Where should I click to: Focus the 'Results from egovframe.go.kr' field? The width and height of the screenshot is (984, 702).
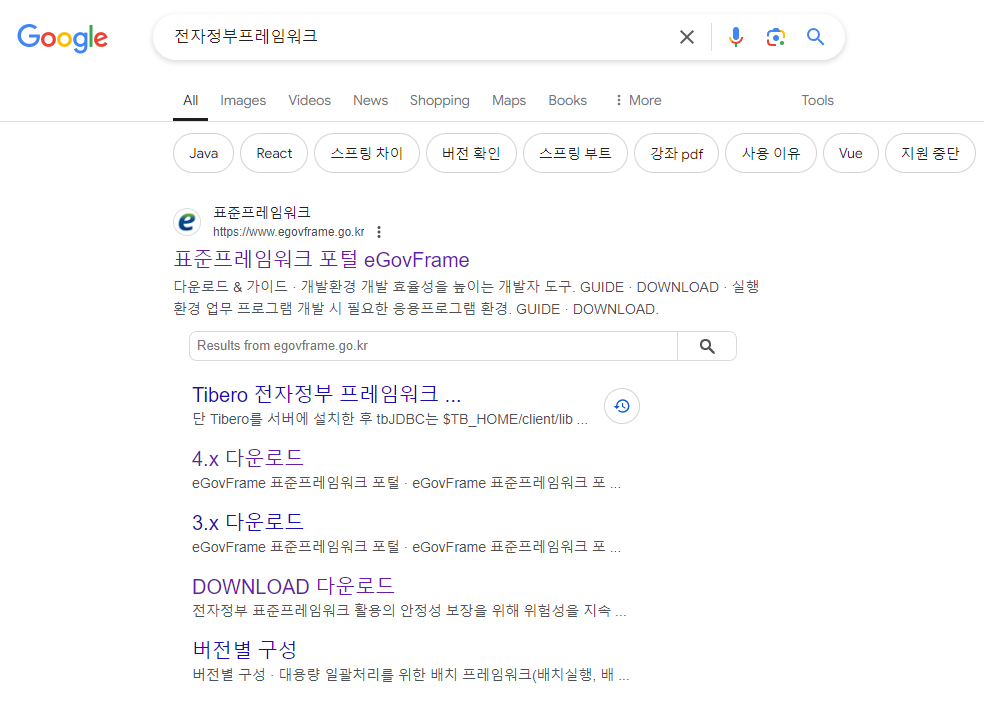pyautogui.click(x=433, y=346)
